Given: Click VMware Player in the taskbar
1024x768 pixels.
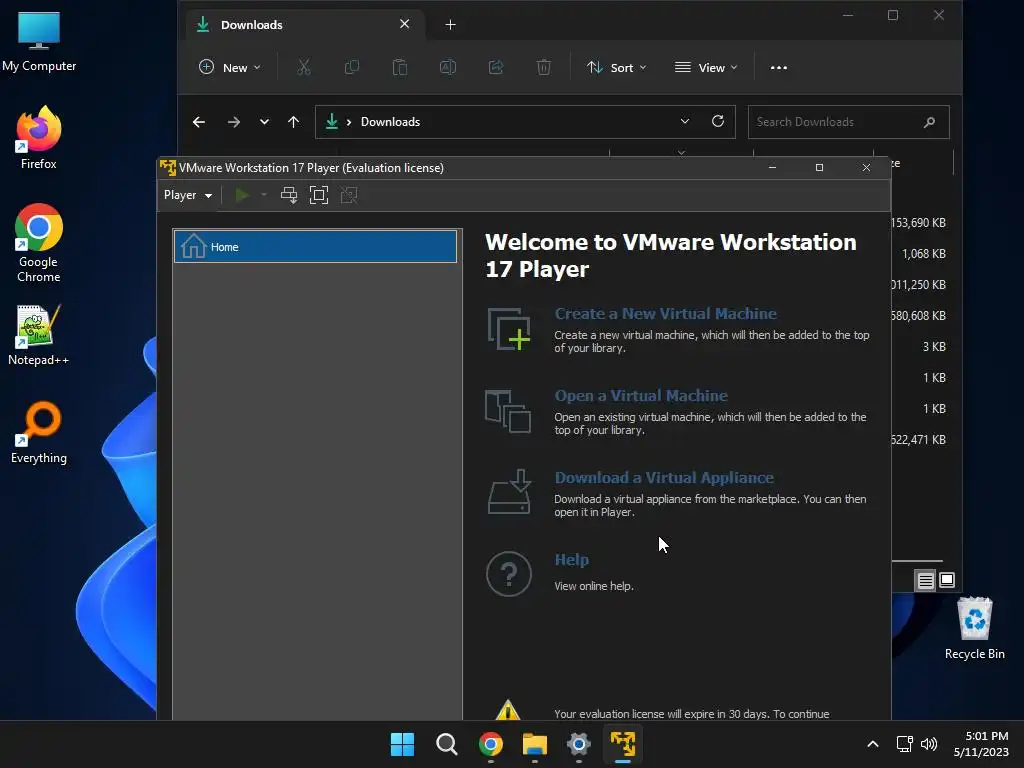Looking at the screenshot, I should coord(622,744).
